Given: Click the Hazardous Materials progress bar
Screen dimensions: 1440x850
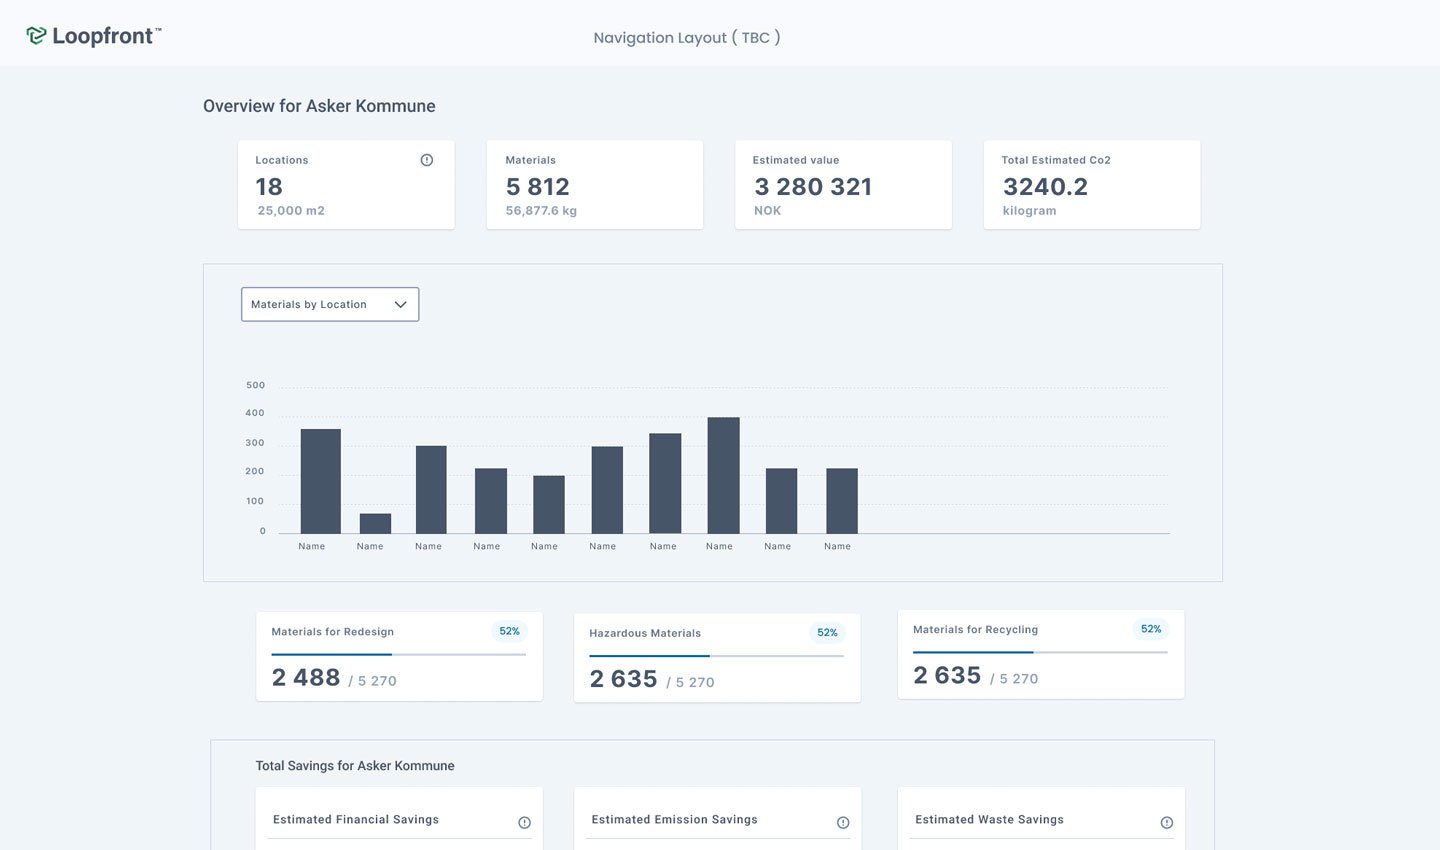Looking at the screenshot, I should pos(717,656).
